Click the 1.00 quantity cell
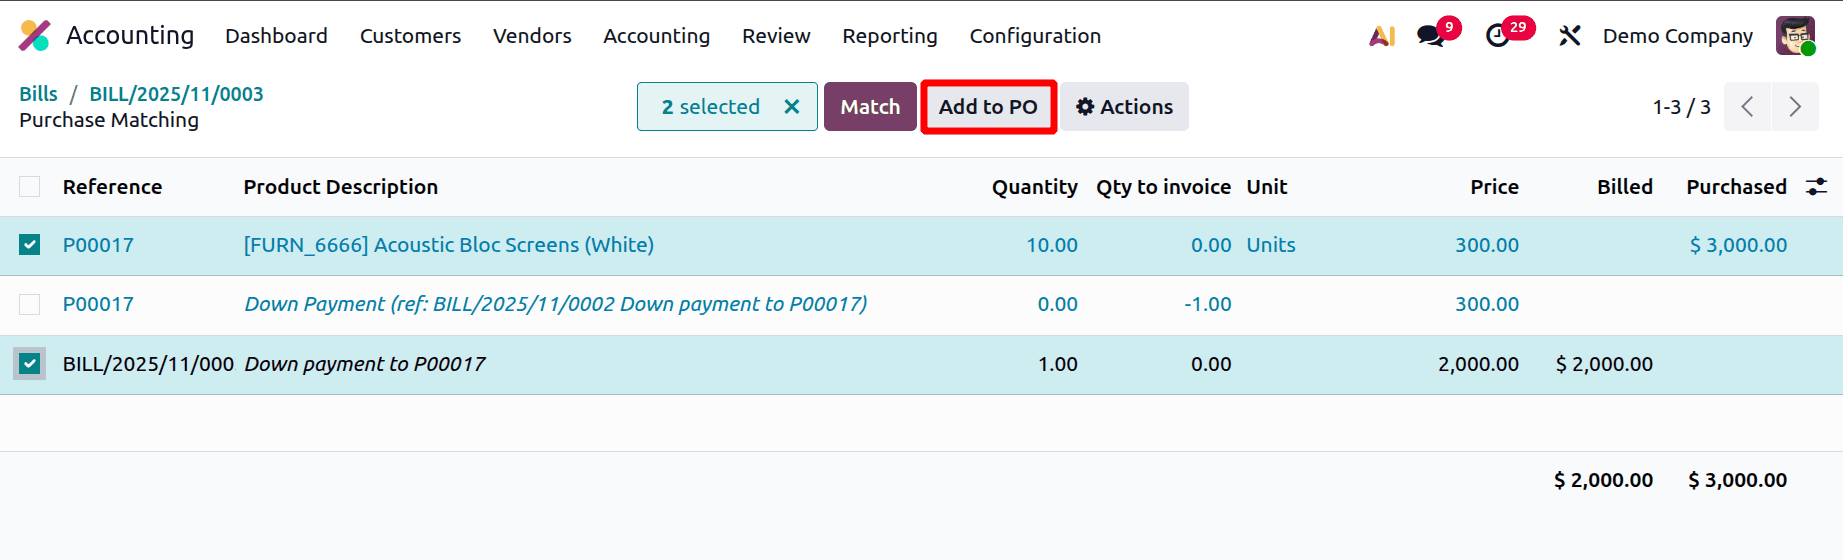Screen dimensions: 1843x560 [x=1057, y=364]
